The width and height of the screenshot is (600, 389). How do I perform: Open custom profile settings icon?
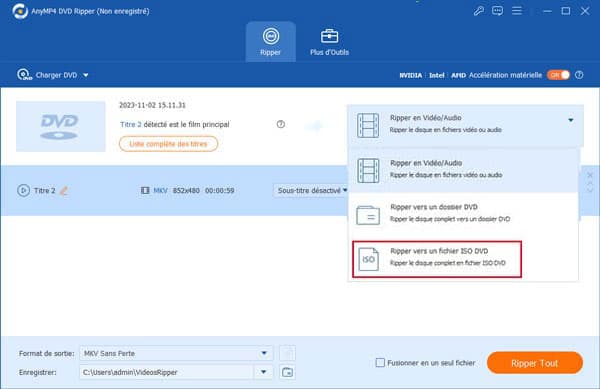click(x=287, y=353)
